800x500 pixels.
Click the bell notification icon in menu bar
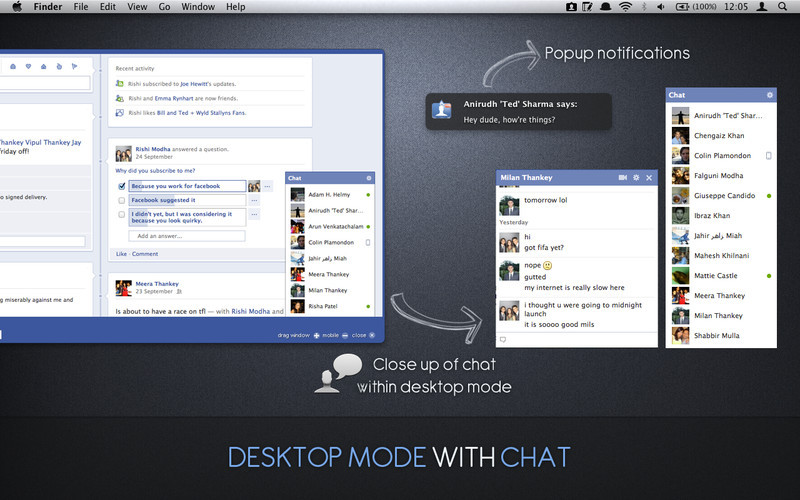pos(606,7)
